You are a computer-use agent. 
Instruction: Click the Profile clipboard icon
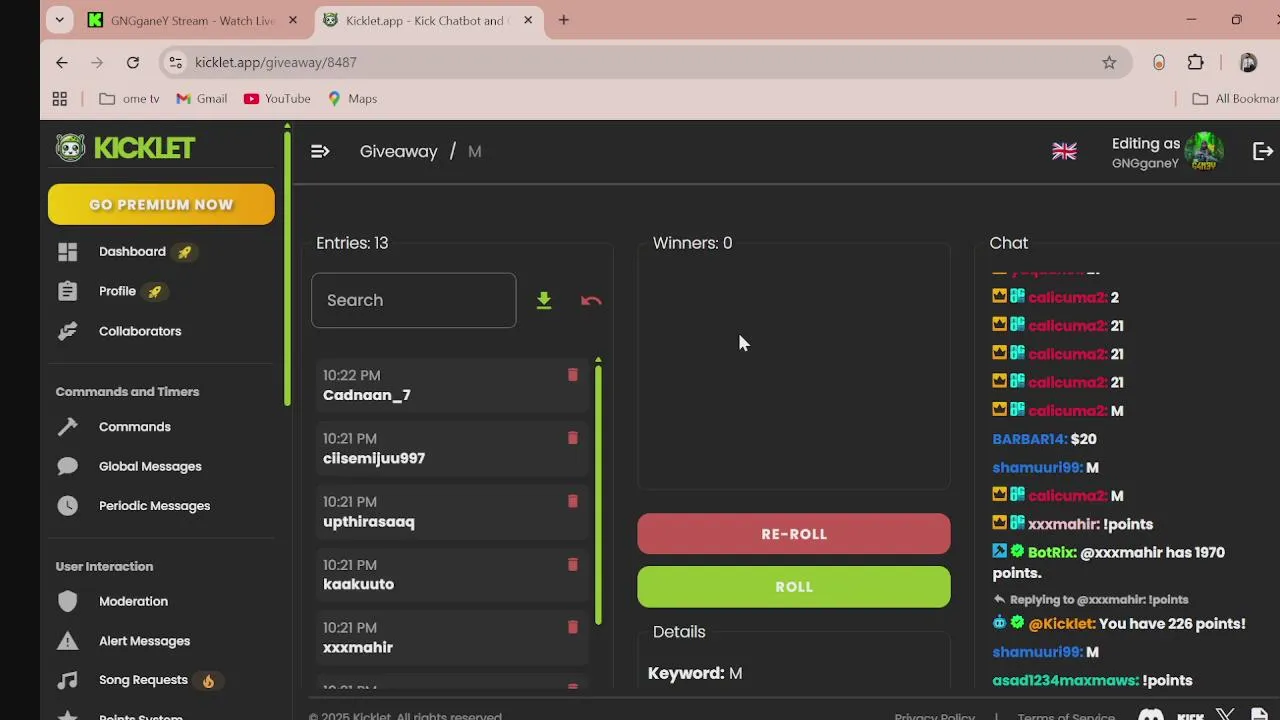(67, 291)
